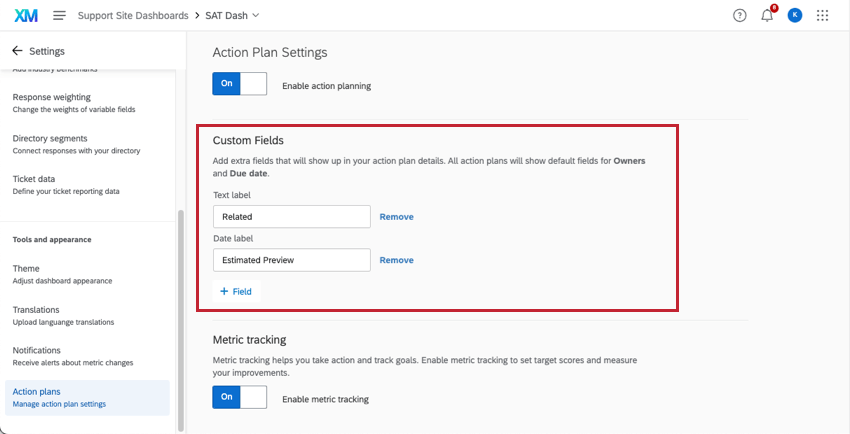Open the help question mark icon
Screen dimensions: 850x434
pyautogui.click(x=739, y=16)
